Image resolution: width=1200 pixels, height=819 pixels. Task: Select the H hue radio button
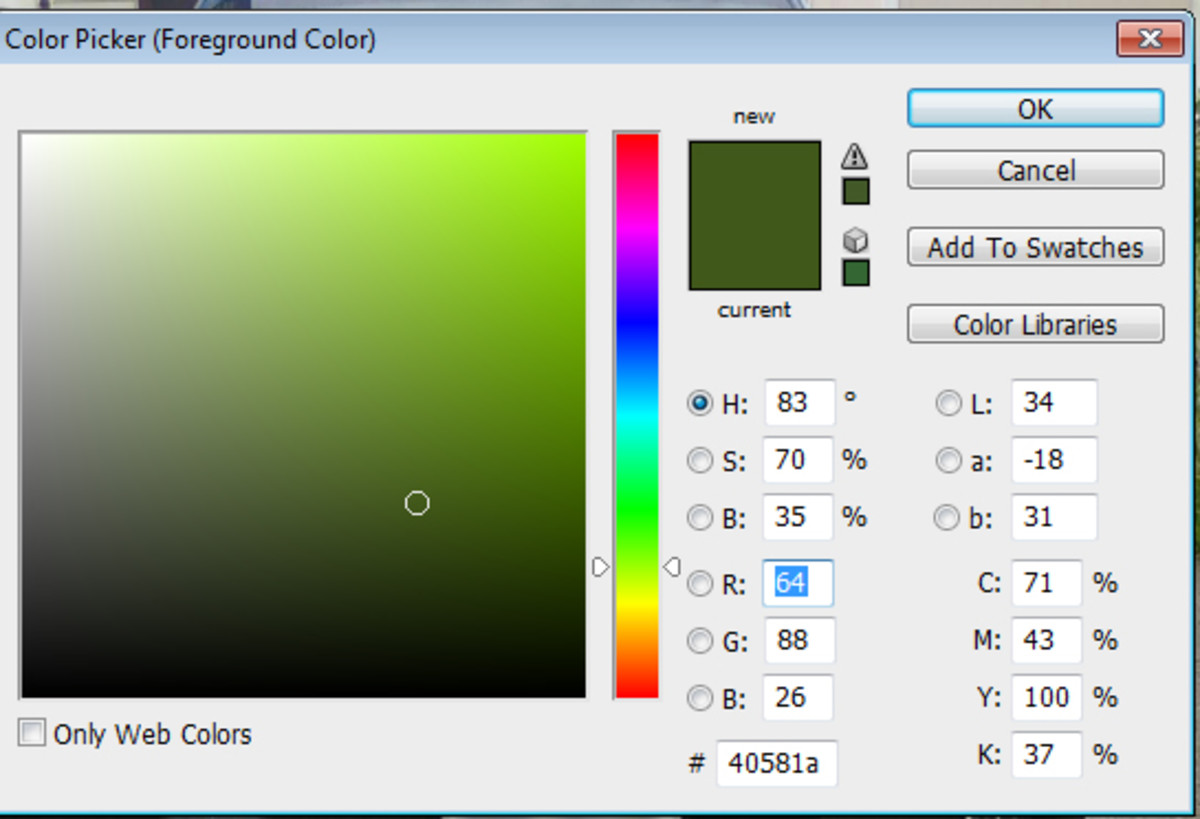coord(700,403)
